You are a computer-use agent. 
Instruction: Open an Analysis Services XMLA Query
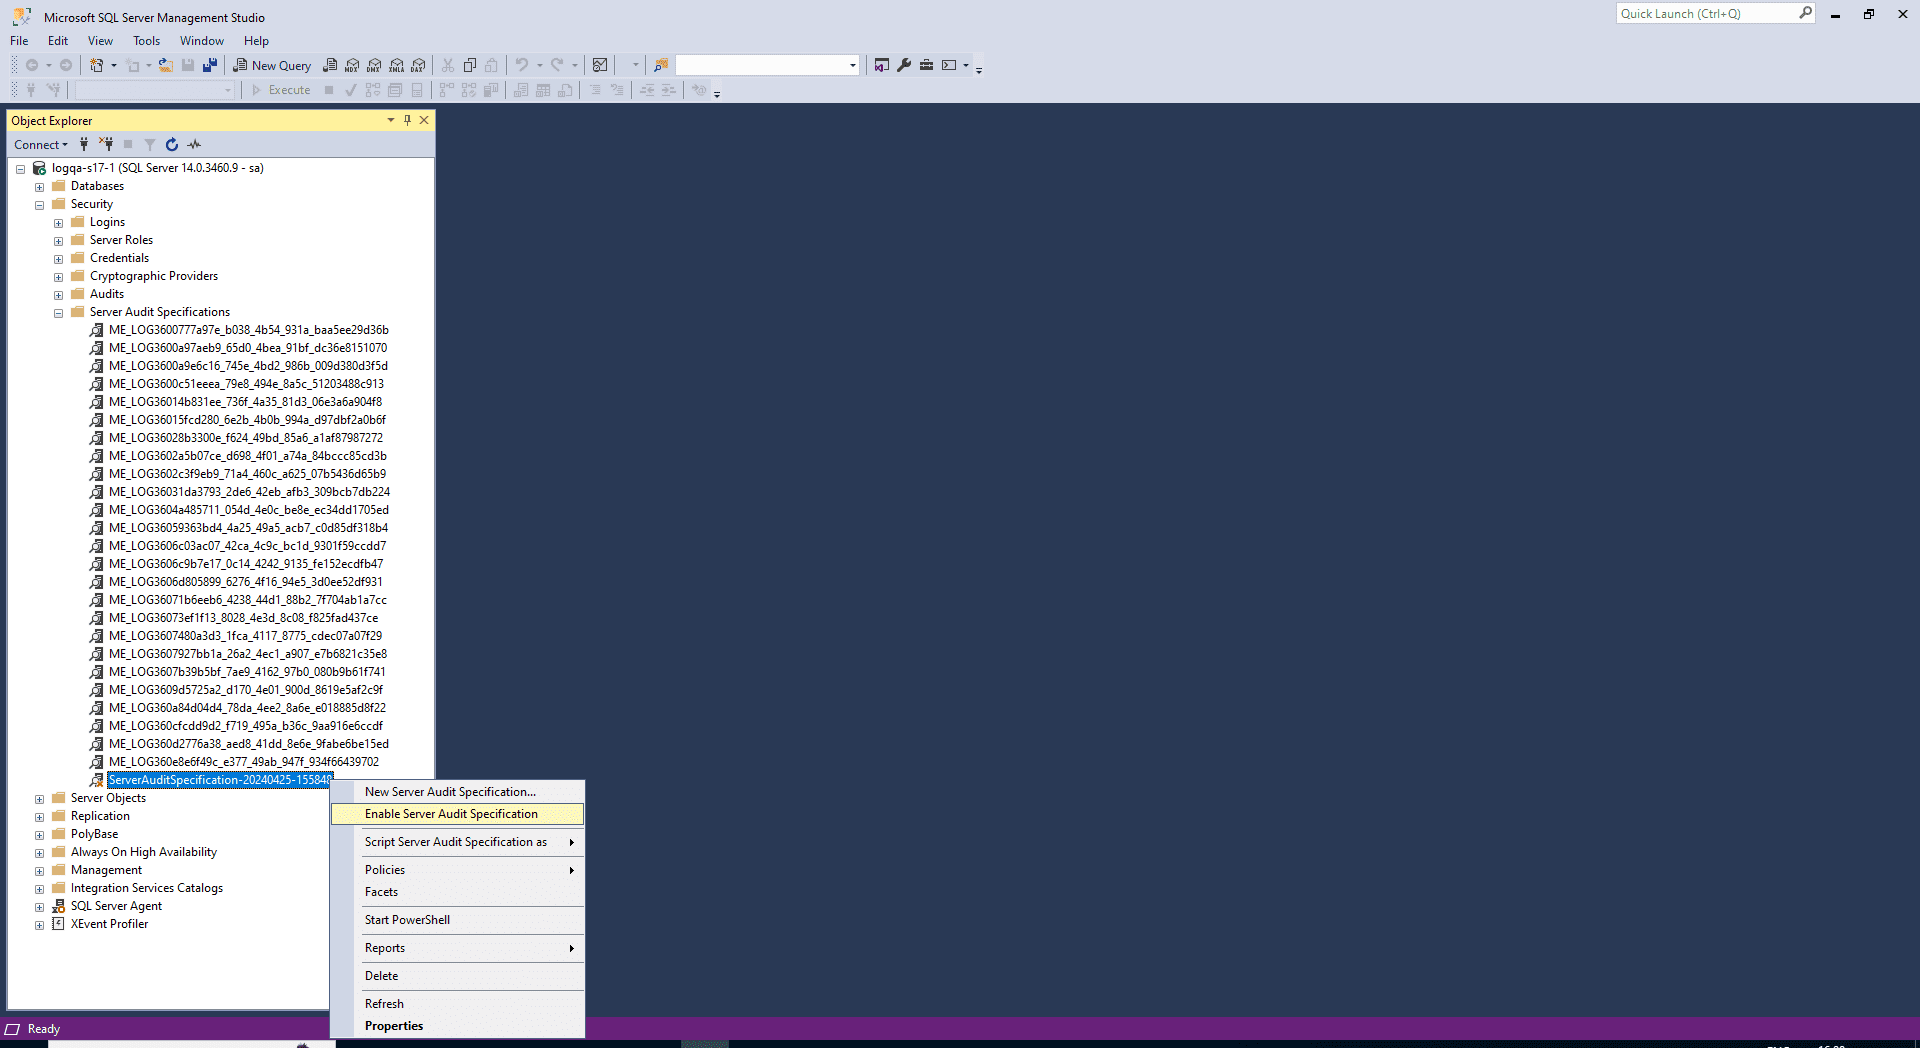pos(397,65)
